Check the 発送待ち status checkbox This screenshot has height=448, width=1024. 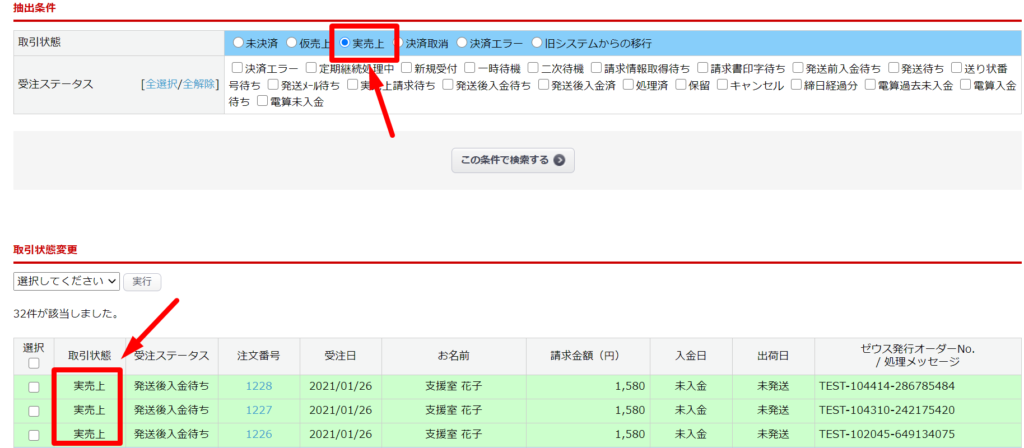coord(894,69)
